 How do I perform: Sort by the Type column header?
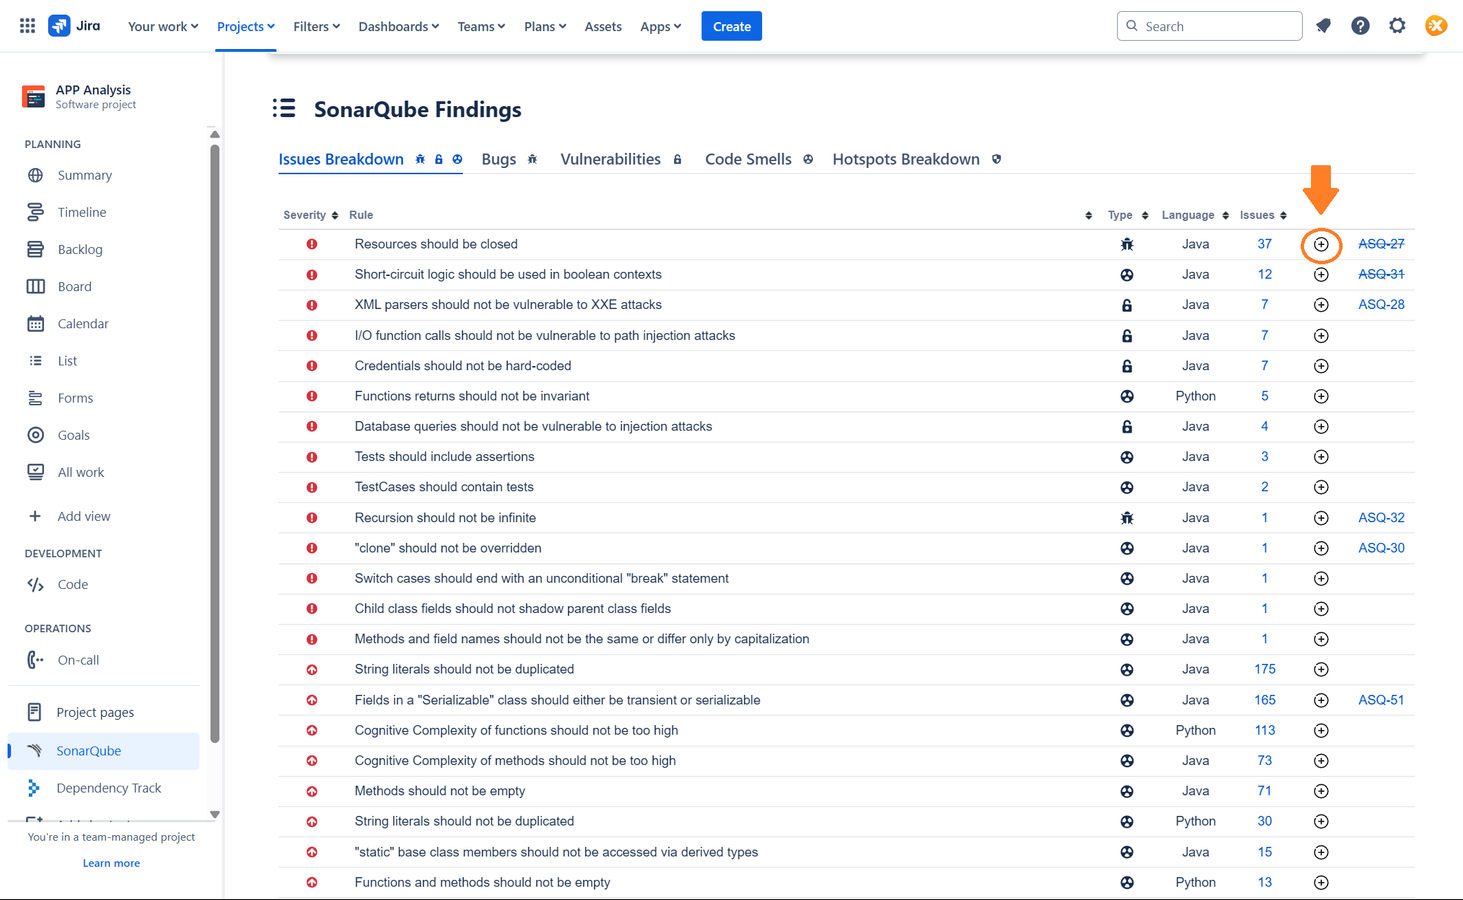tap(1128, 215)
